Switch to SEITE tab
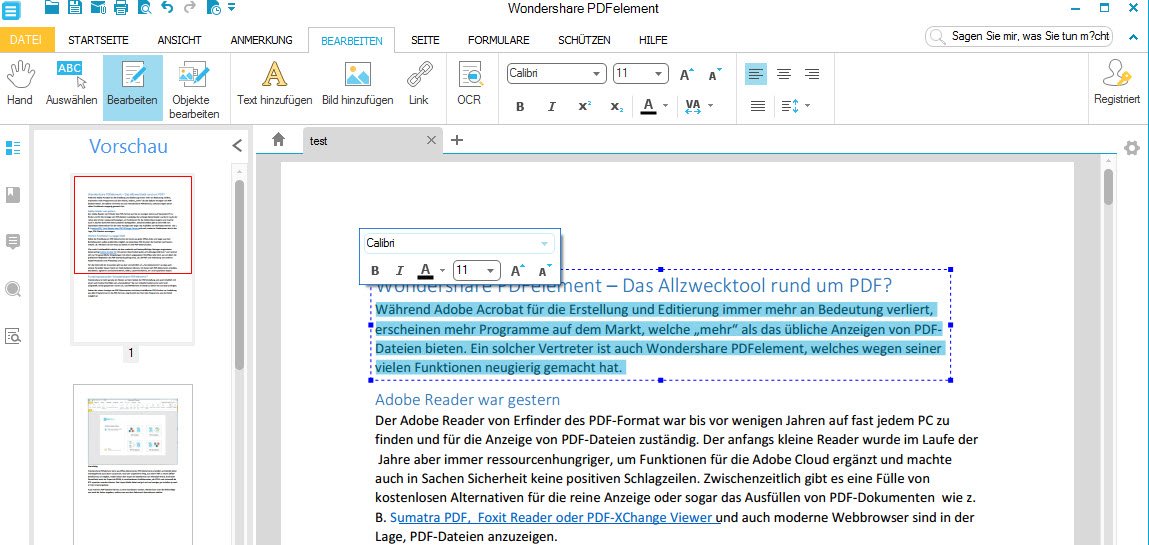Screen dimensions: 1149x545 coord(425,40)
